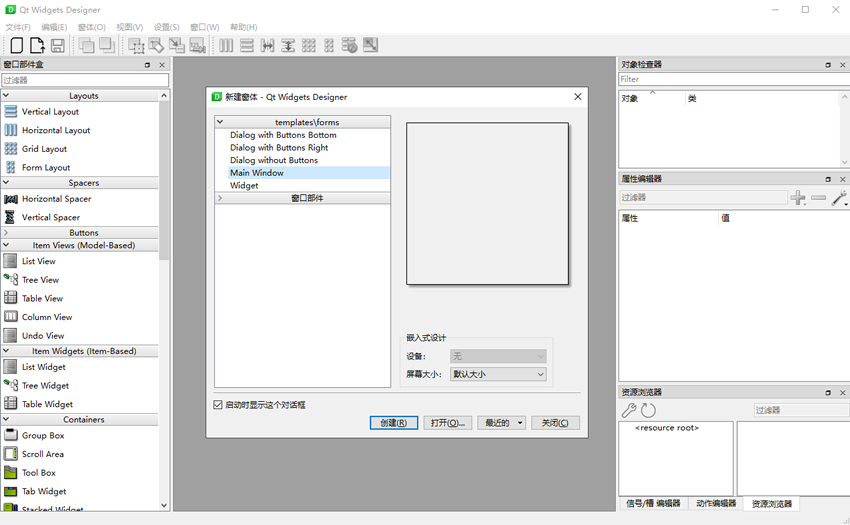Click the Open Form toolbar icon
This screenshot has height=525, width=850.
pyautogui.click(x=37, y=46)
